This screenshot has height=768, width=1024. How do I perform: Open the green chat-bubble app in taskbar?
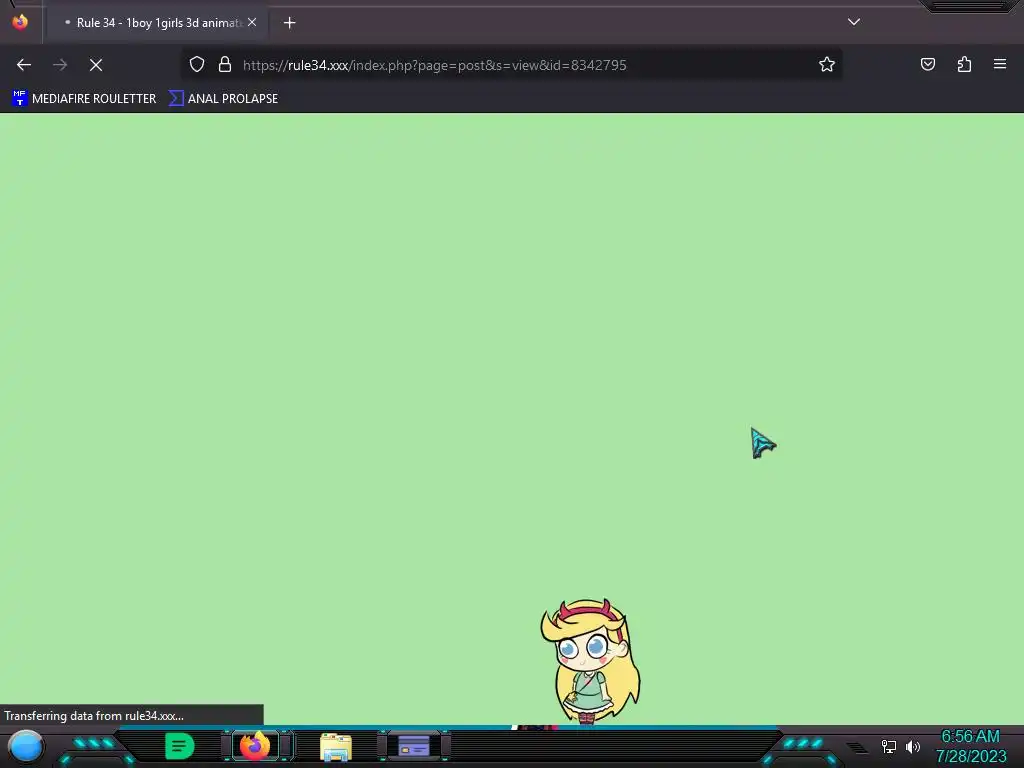pyautogui.click(x=180, y=746)
